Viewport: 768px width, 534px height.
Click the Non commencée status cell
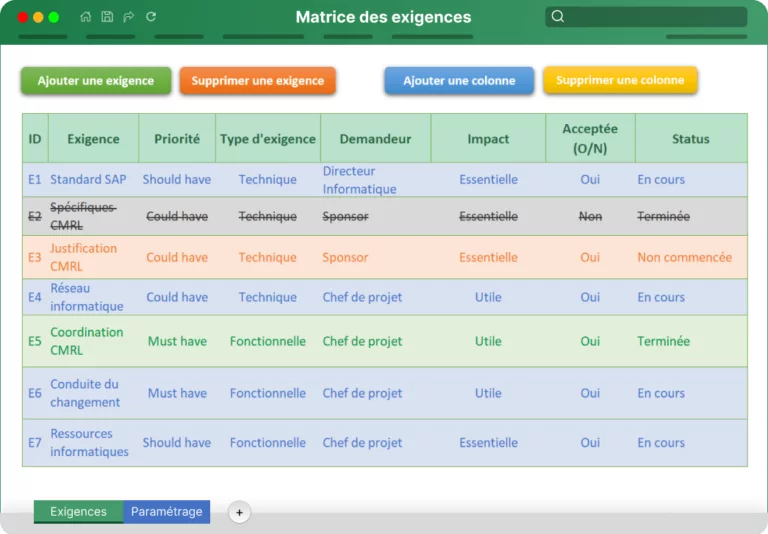[691, 258]
